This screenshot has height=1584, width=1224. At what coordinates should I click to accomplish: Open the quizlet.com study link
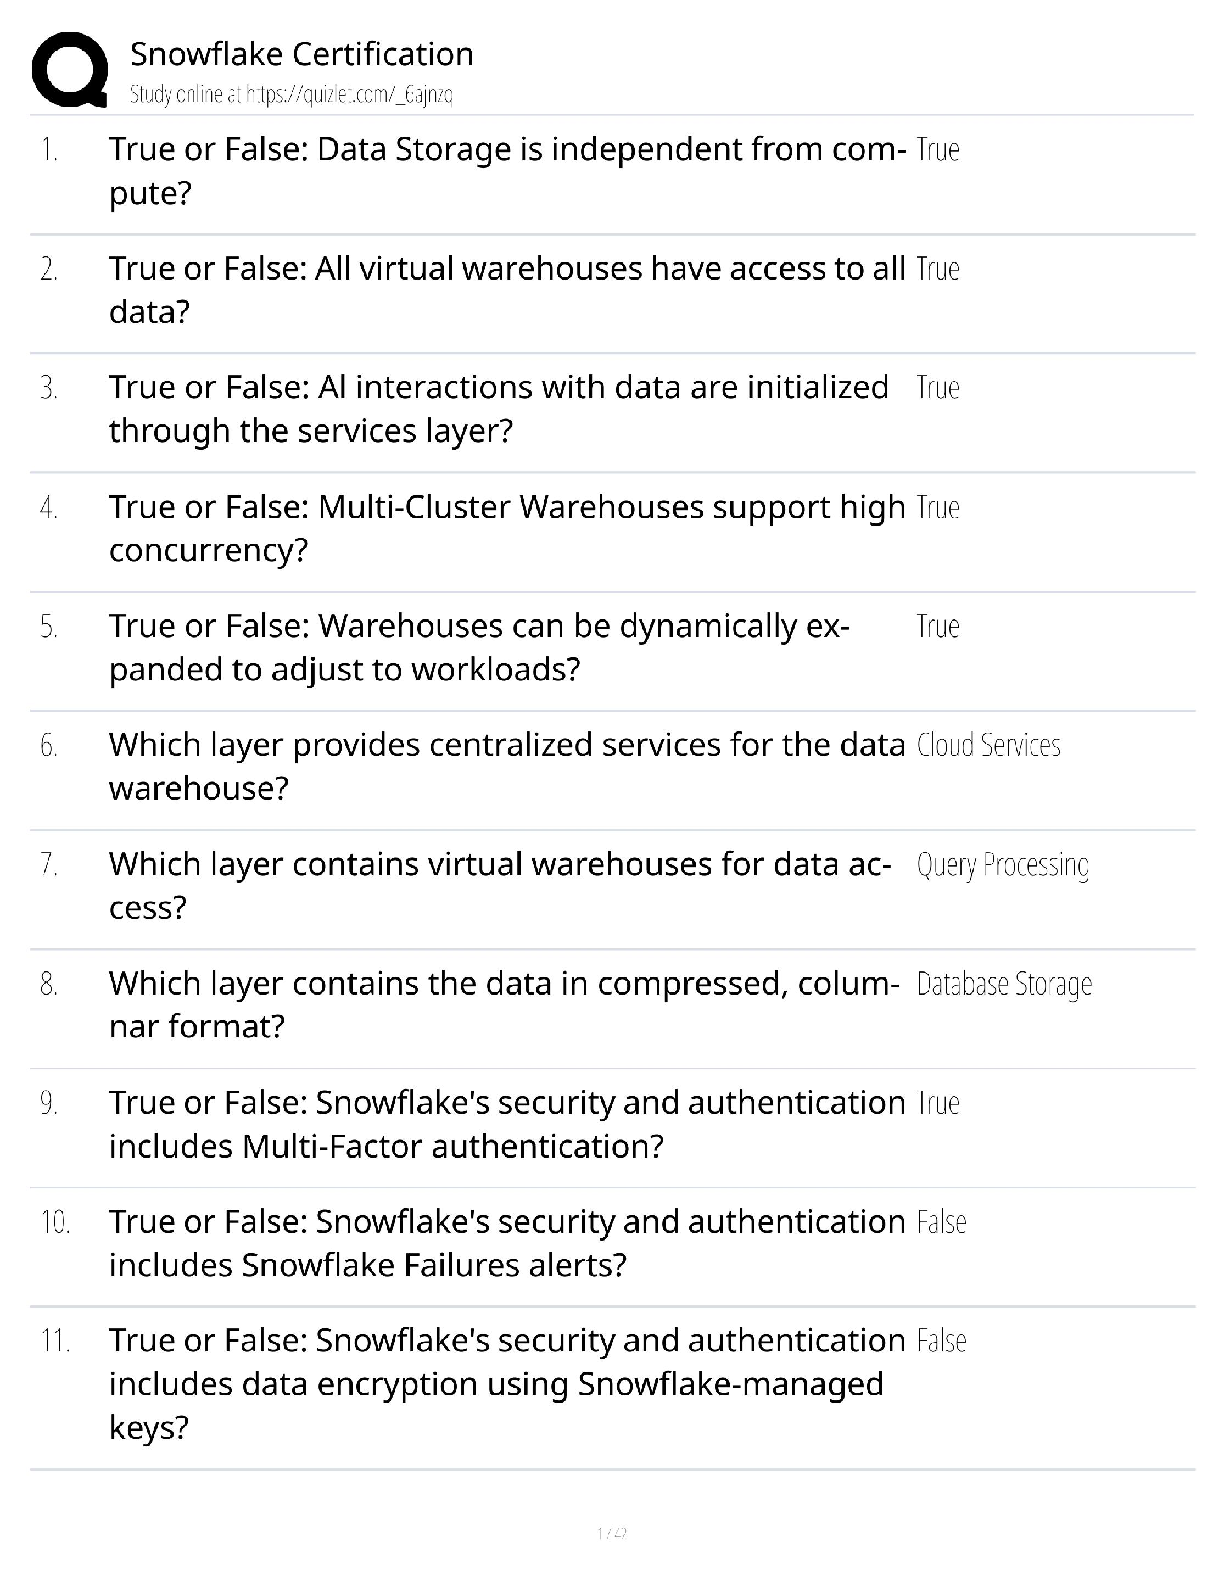[x=291, y=96]
